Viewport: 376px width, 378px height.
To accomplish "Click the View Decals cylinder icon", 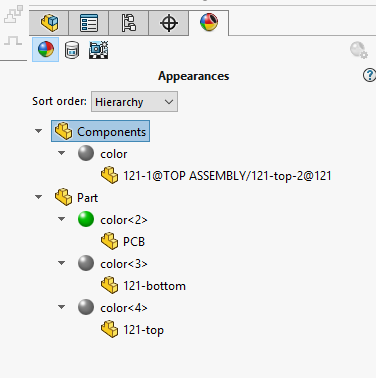I will (x=72, y=50).
